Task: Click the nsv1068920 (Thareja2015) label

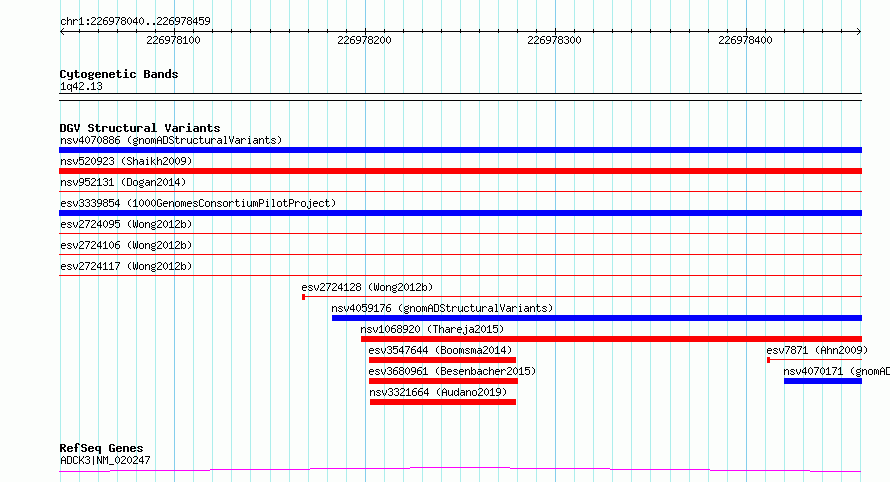Action: pyautogui.click(x=432, y=329)
